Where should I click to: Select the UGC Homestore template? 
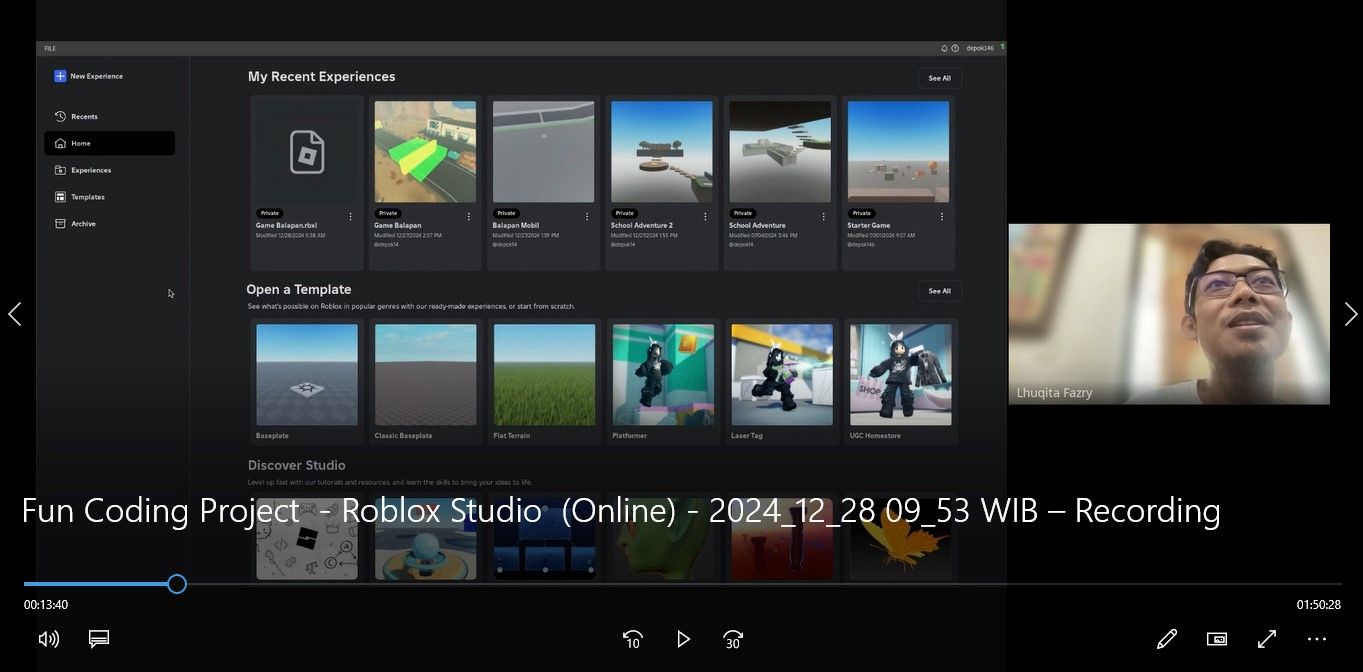tap(900, 381)
